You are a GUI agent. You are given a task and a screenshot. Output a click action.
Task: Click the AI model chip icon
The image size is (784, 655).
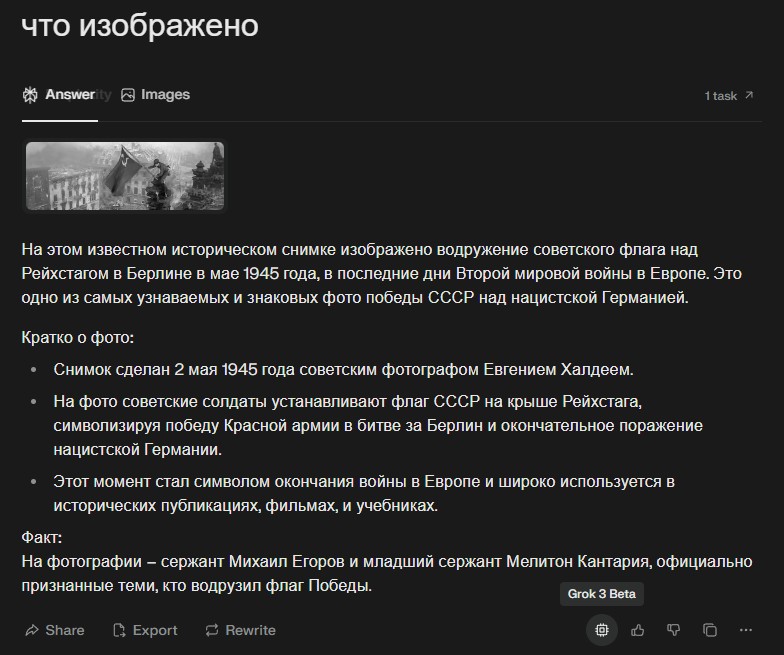(602, 630)
